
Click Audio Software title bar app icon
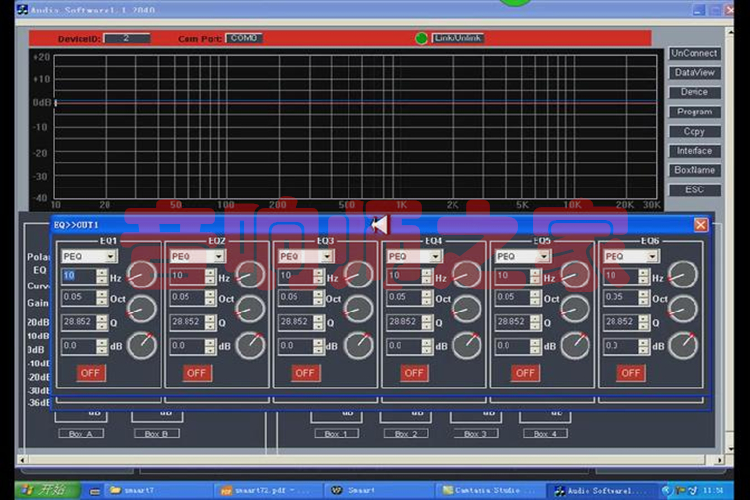point(22,10)
